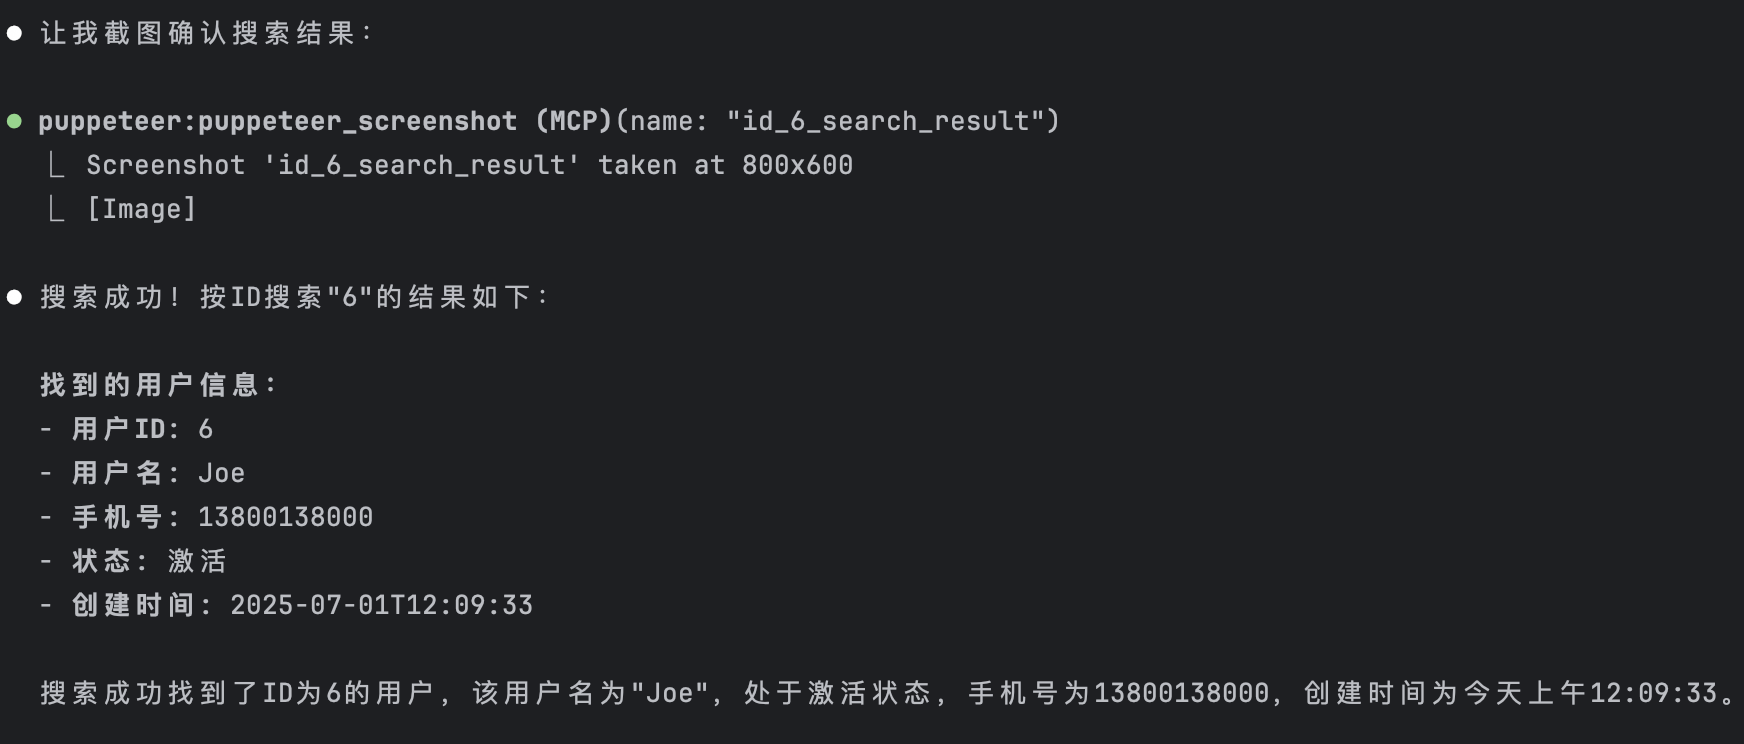Click the branch marker beside the Screenshot line
This screenshot has width=1744, height=744.
[57, 165]
